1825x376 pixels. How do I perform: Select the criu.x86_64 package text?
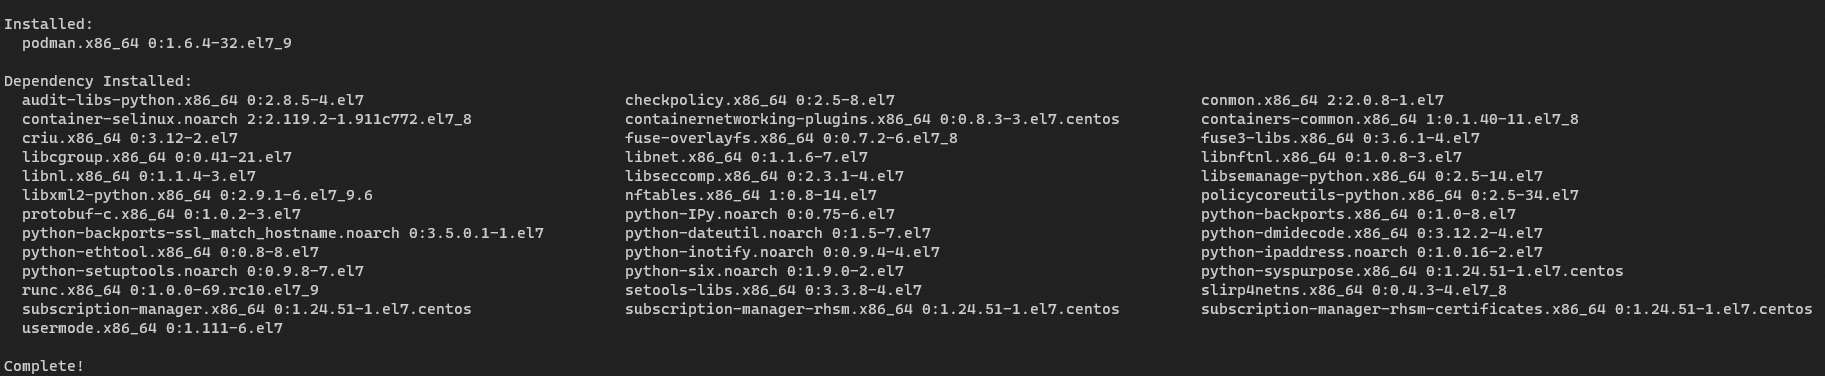(x=130, y=138)
